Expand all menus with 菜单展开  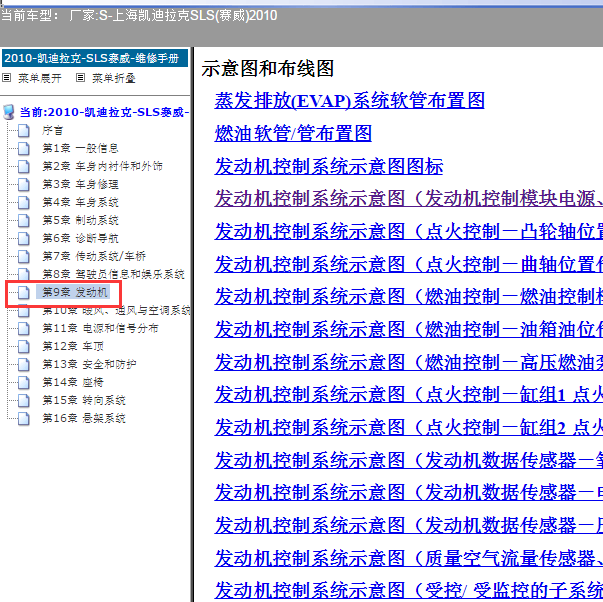point(40,78)
